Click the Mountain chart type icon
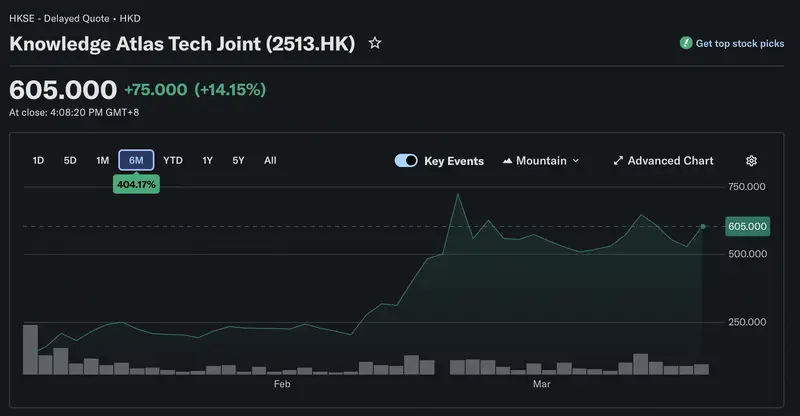The image size is (800, 416). 507,161
